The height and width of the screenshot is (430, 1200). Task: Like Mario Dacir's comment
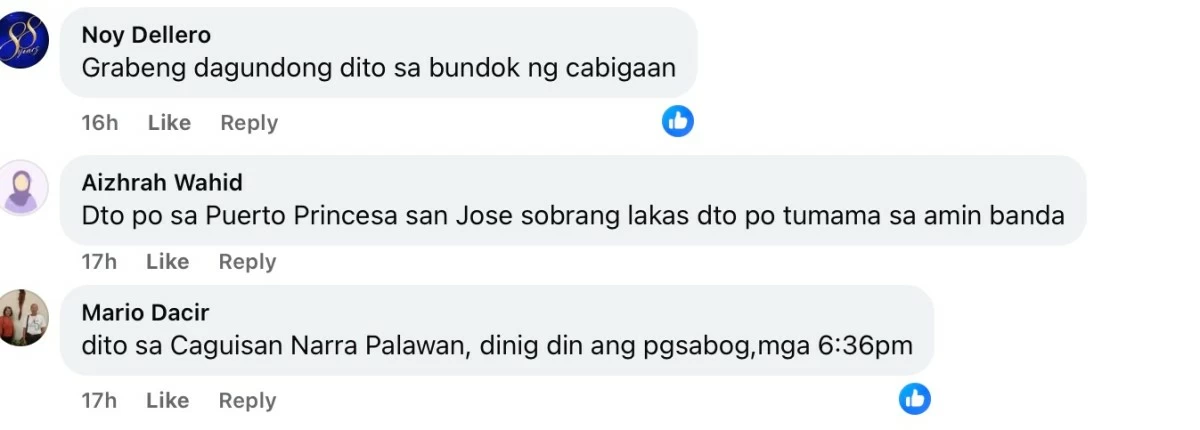[x=167, y=401]
